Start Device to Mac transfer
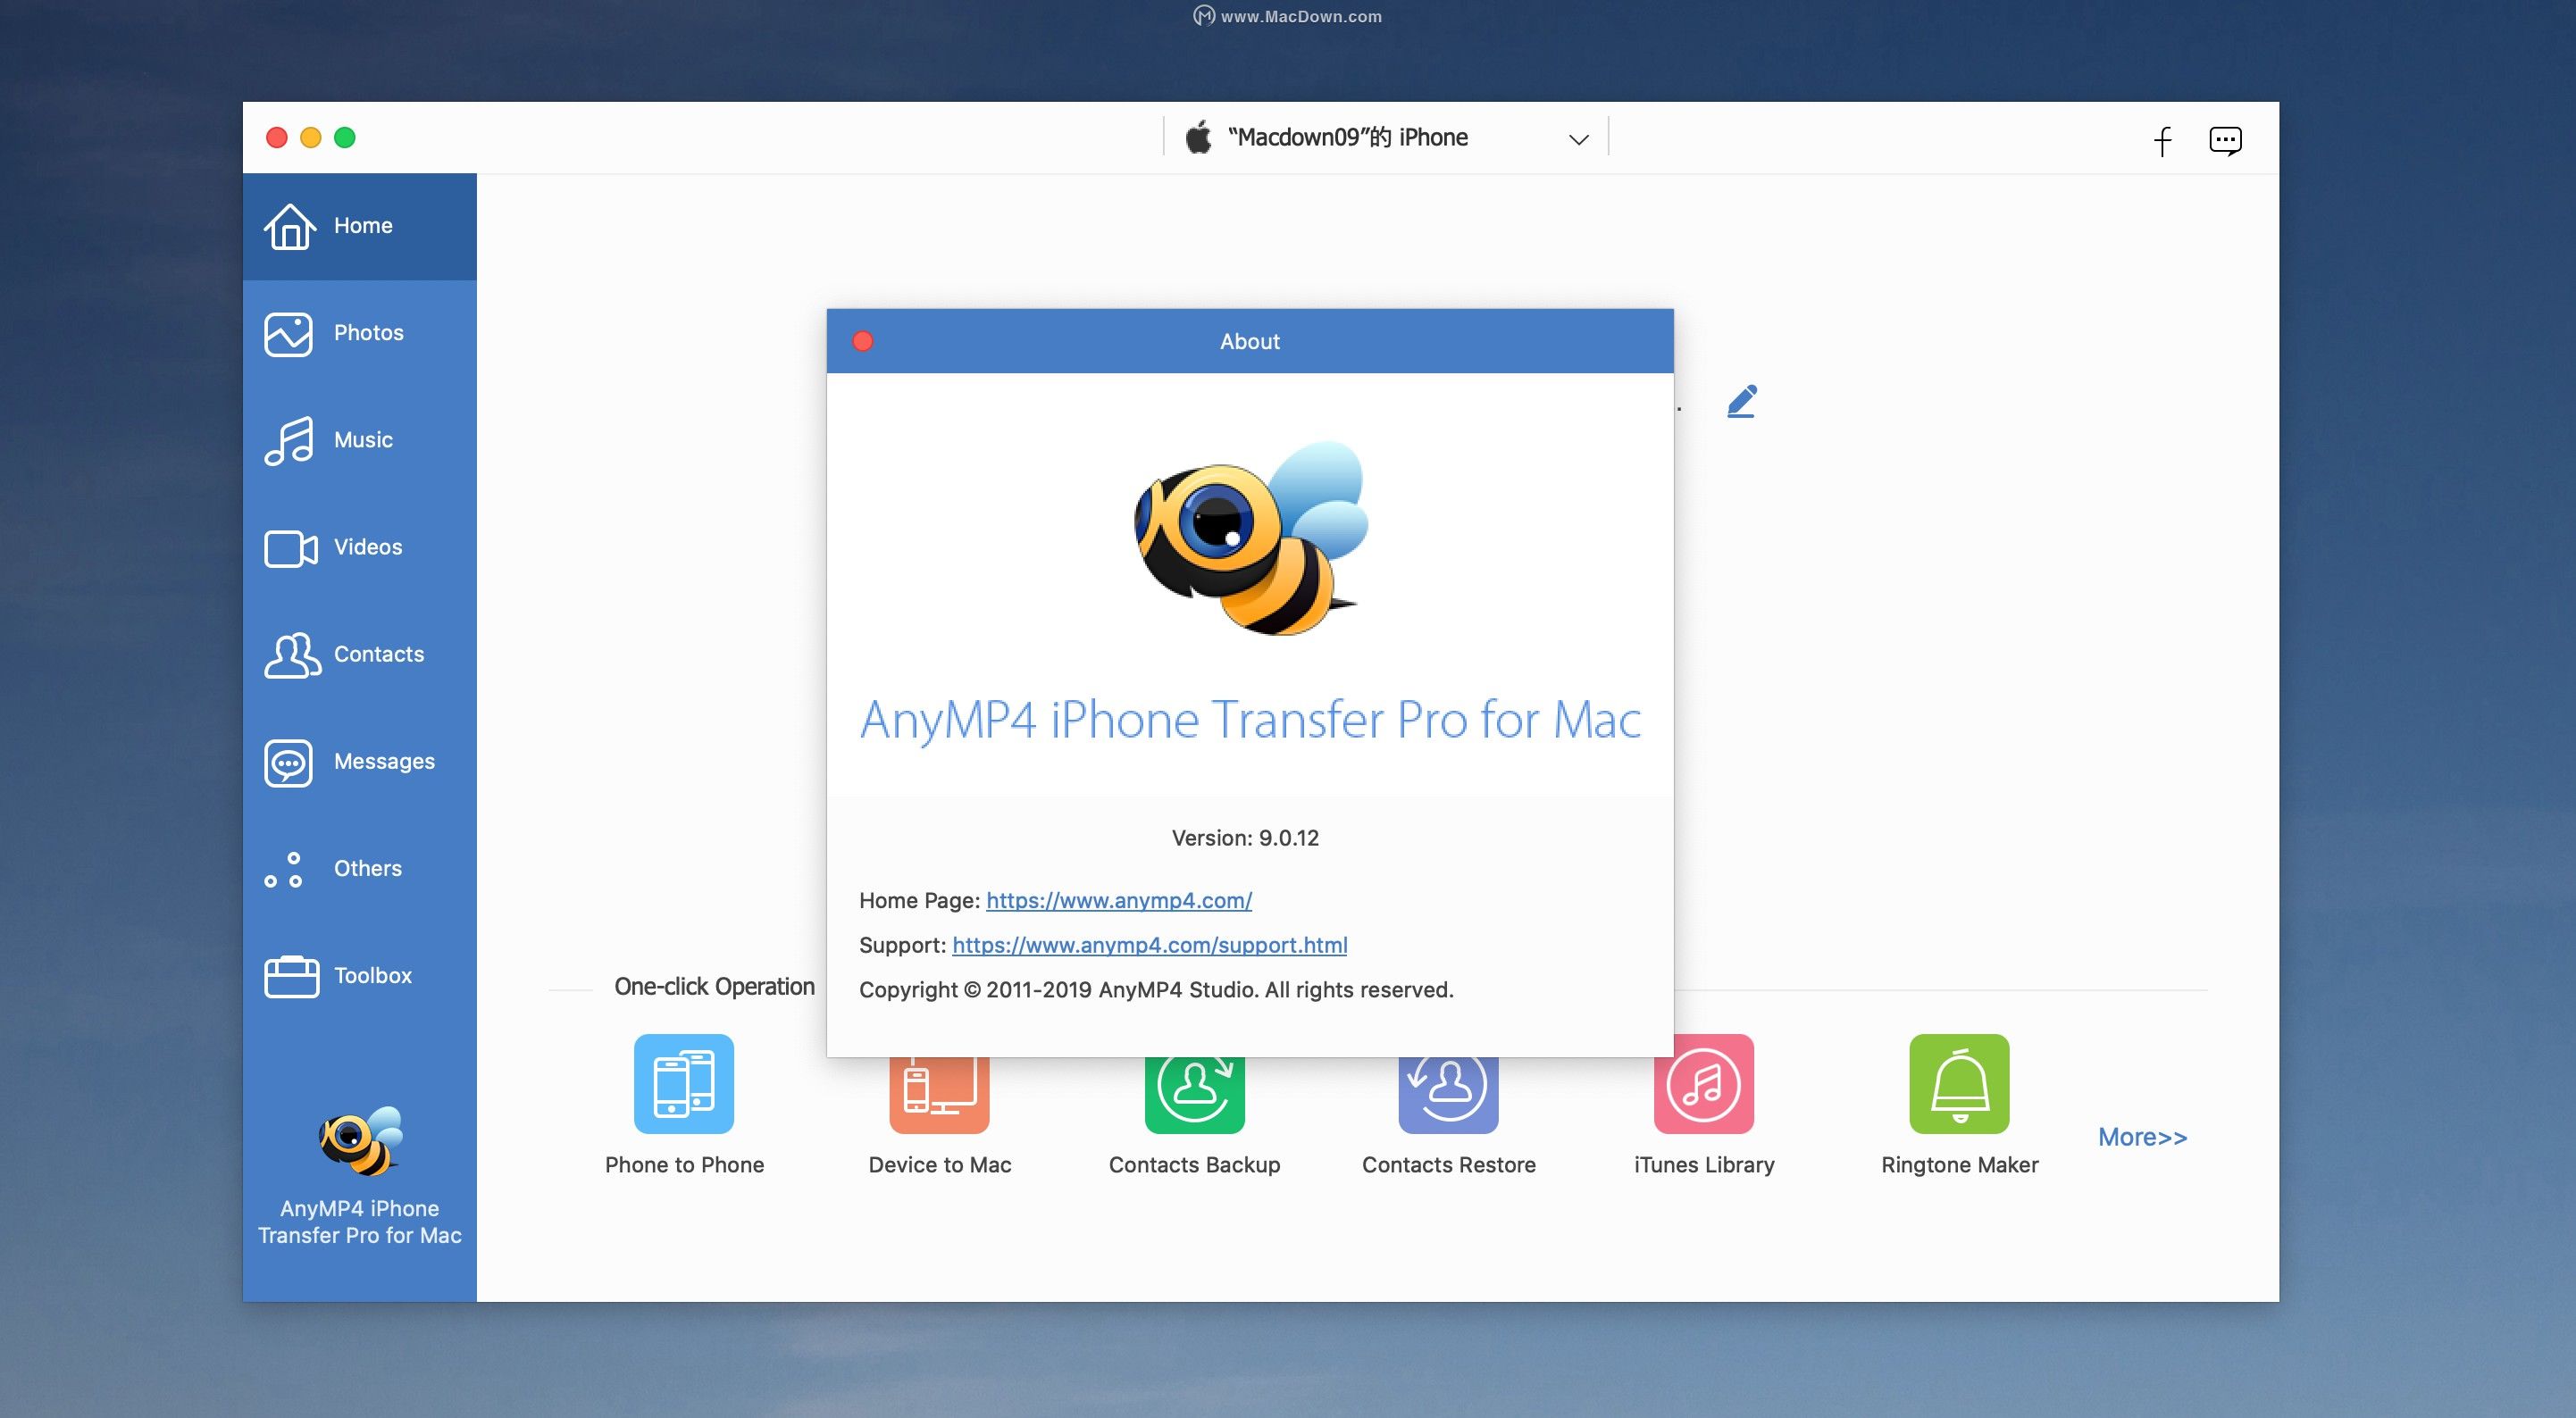 (940, 1096)
